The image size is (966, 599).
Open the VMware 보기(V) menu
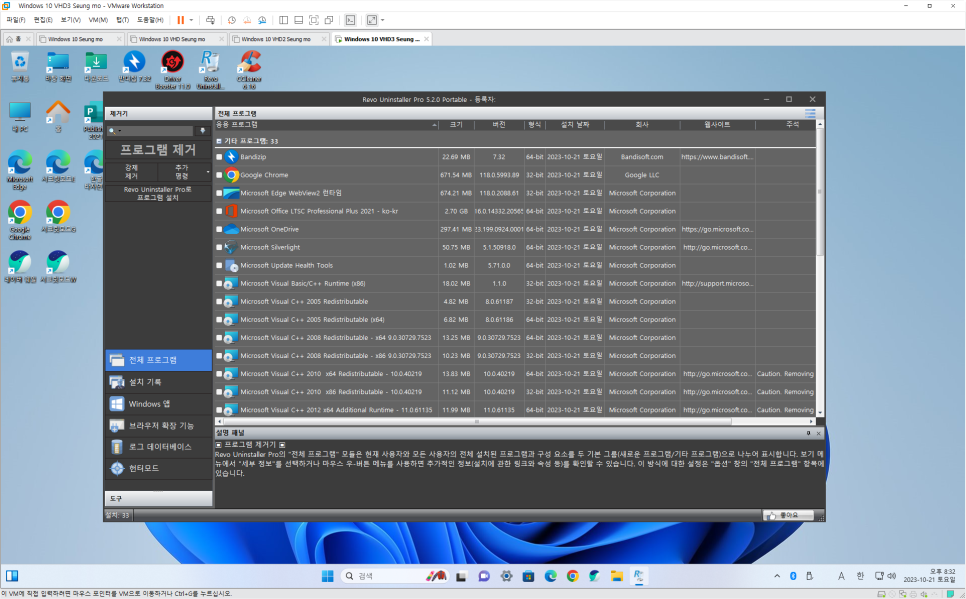[x=71, y=20]
